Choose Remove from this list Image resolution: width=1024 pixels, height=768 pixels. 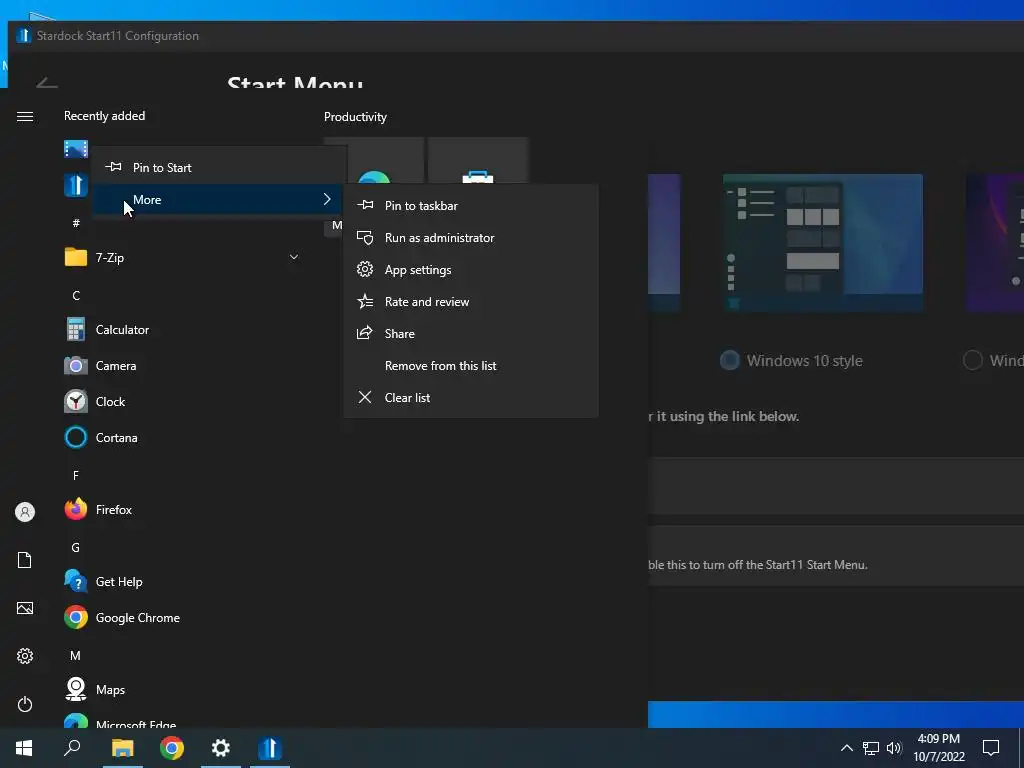[x=471, y=366]
